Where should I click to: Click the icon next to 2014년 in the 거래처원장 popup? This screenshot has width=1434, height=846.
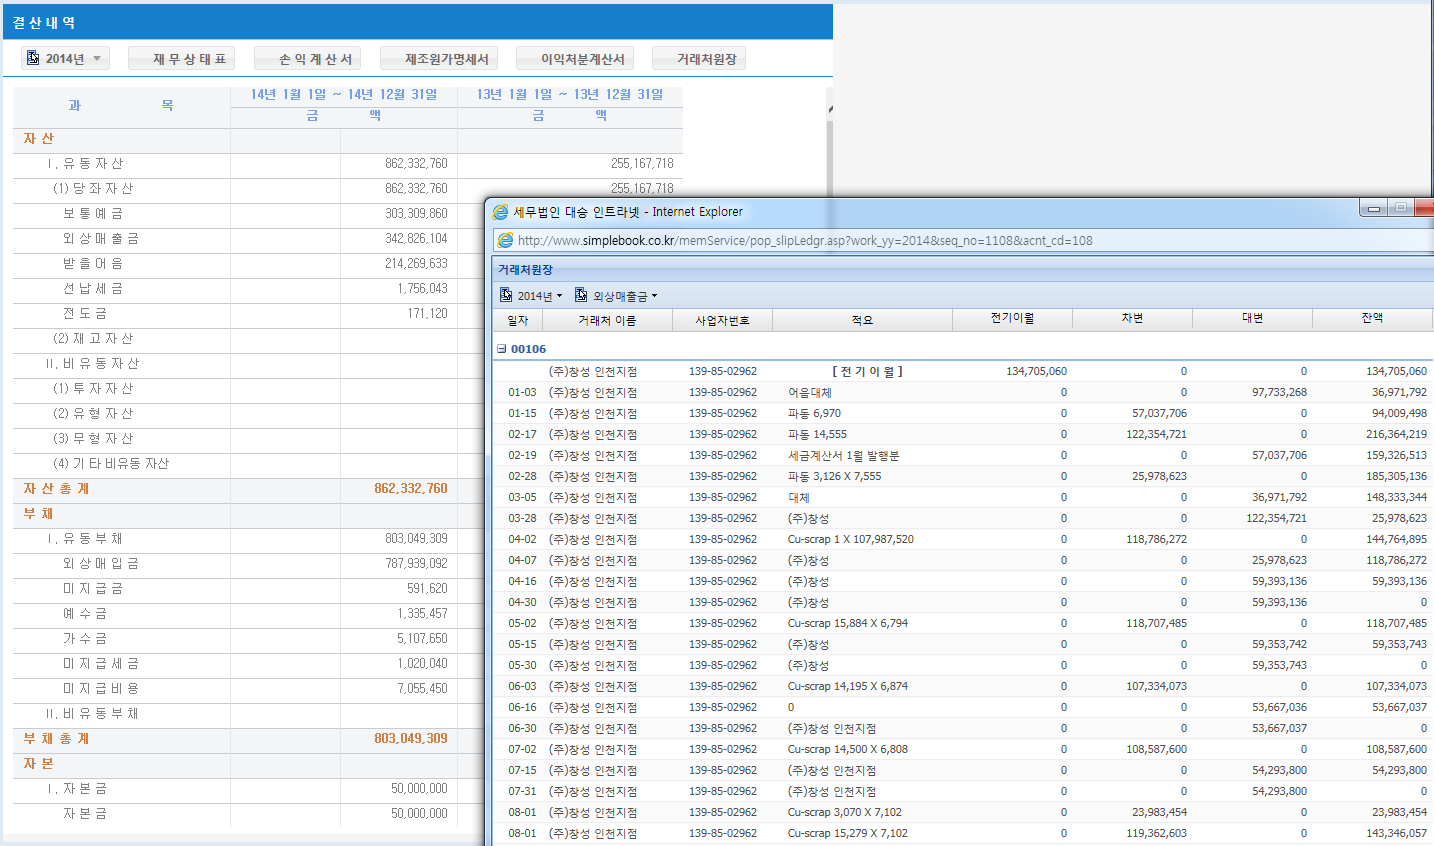[506, 295]
